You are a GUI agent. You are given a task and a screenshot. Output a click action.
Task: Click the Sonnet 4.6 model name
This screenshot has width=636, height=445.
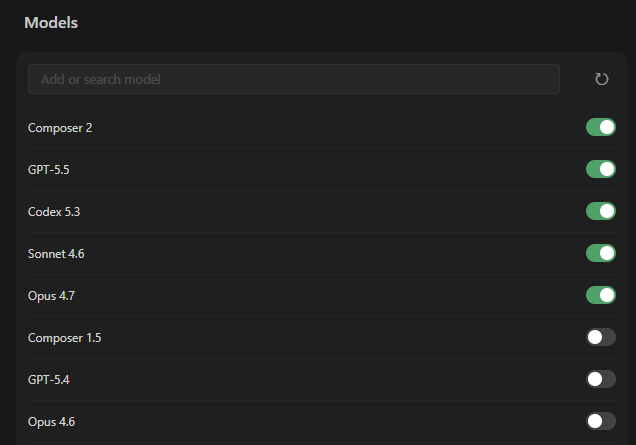(56, 254)
